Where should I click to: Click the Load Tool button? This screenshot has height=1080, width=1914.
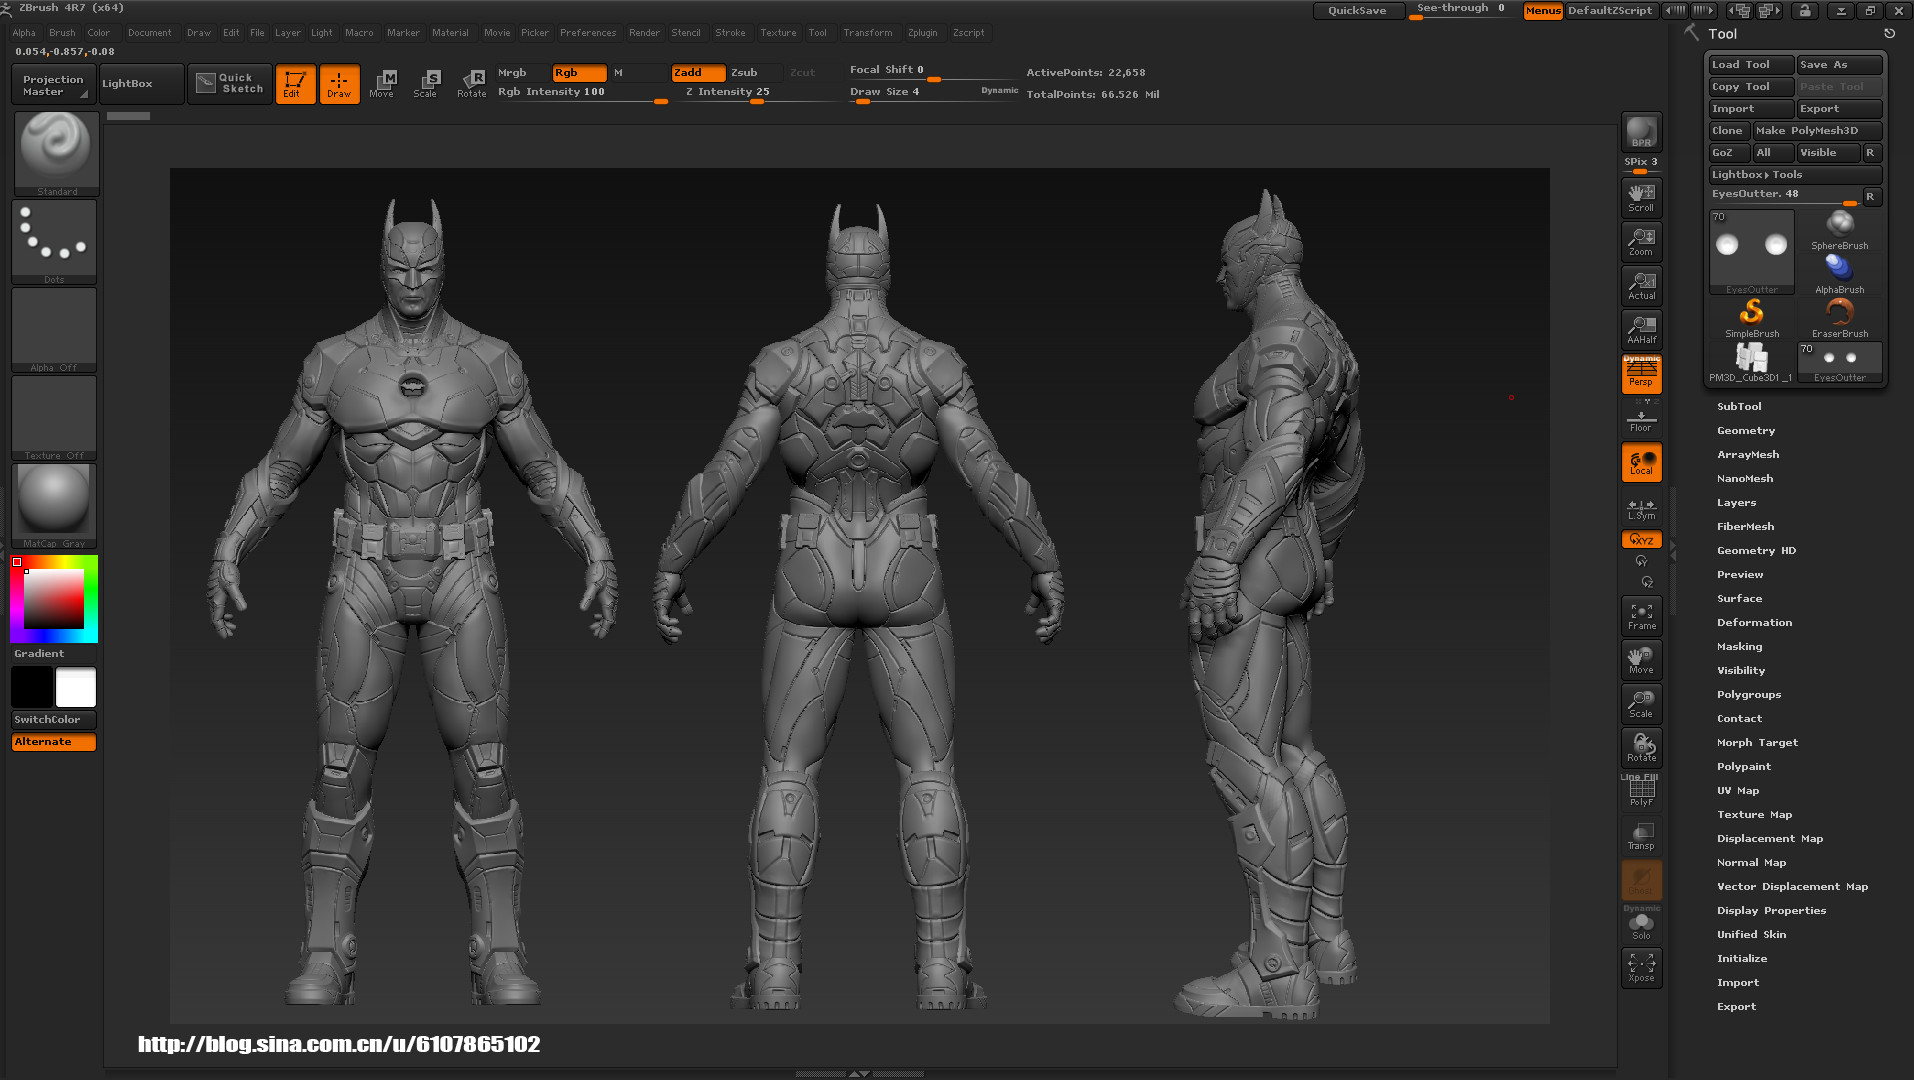[1751, 65]
